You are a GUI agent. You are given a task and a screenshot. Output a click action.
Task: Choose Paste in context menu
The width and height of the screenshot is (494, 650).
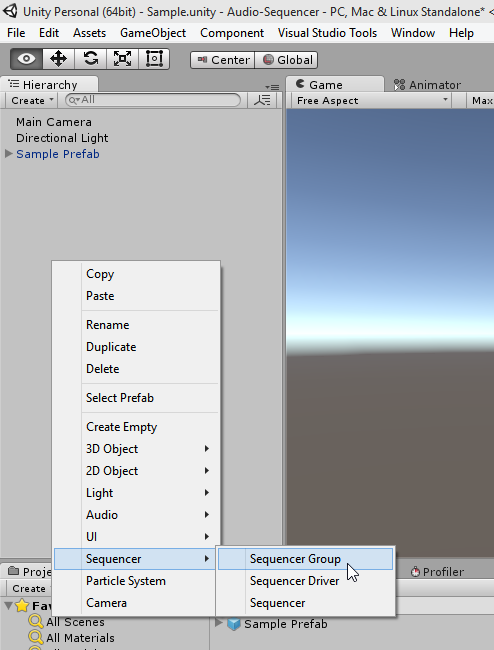click(x=137, y=296)
